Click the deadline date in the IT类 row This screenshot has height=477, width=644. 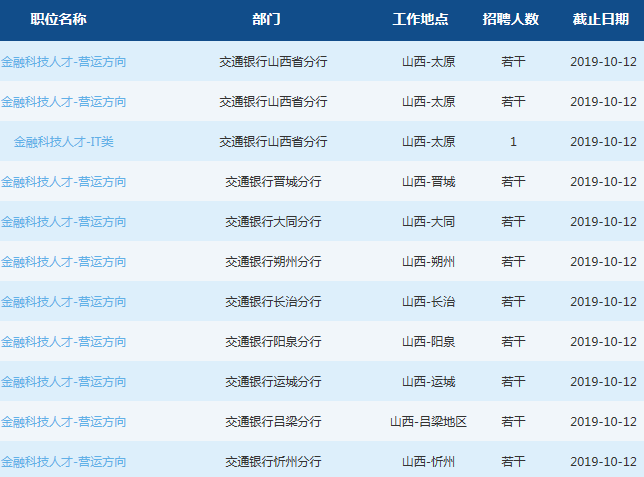[x=603, y=142]
